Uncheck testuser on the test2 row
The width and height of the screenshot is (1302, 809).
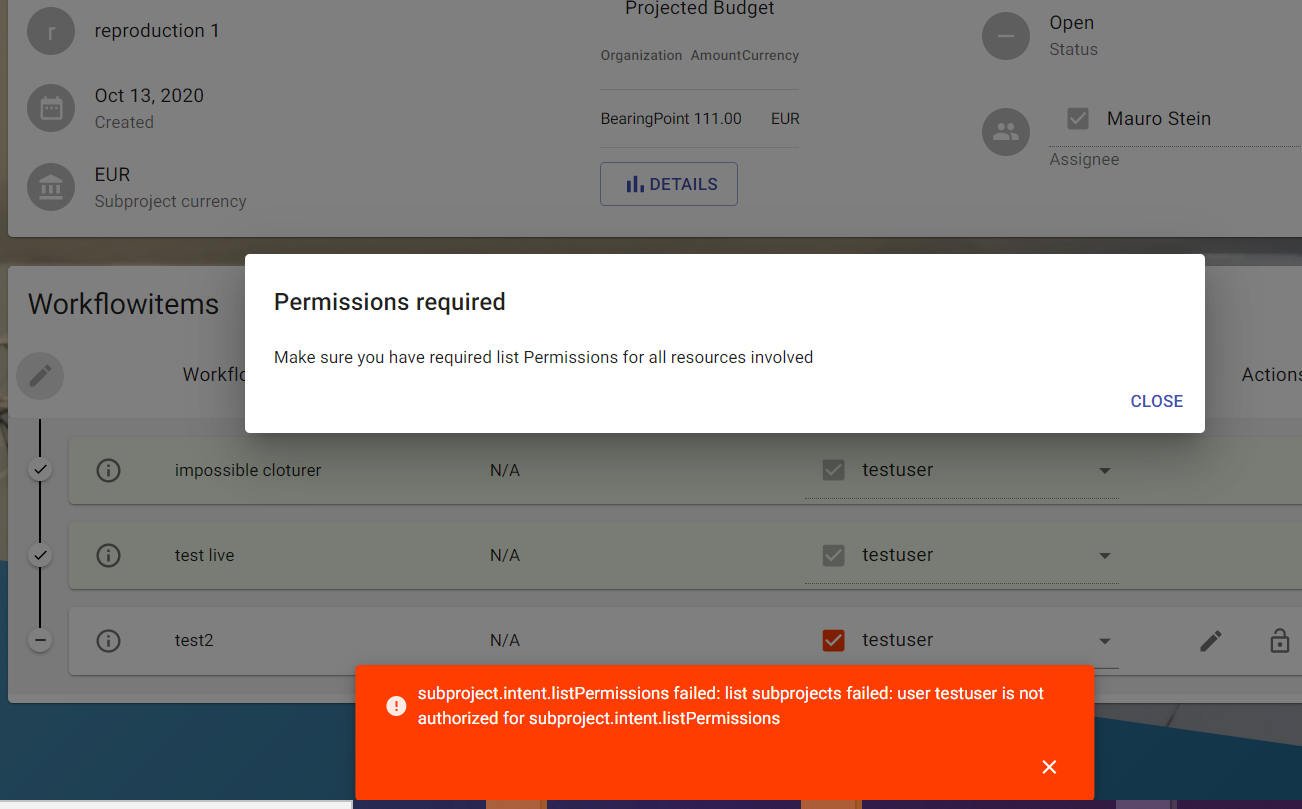tap(833, 640)
